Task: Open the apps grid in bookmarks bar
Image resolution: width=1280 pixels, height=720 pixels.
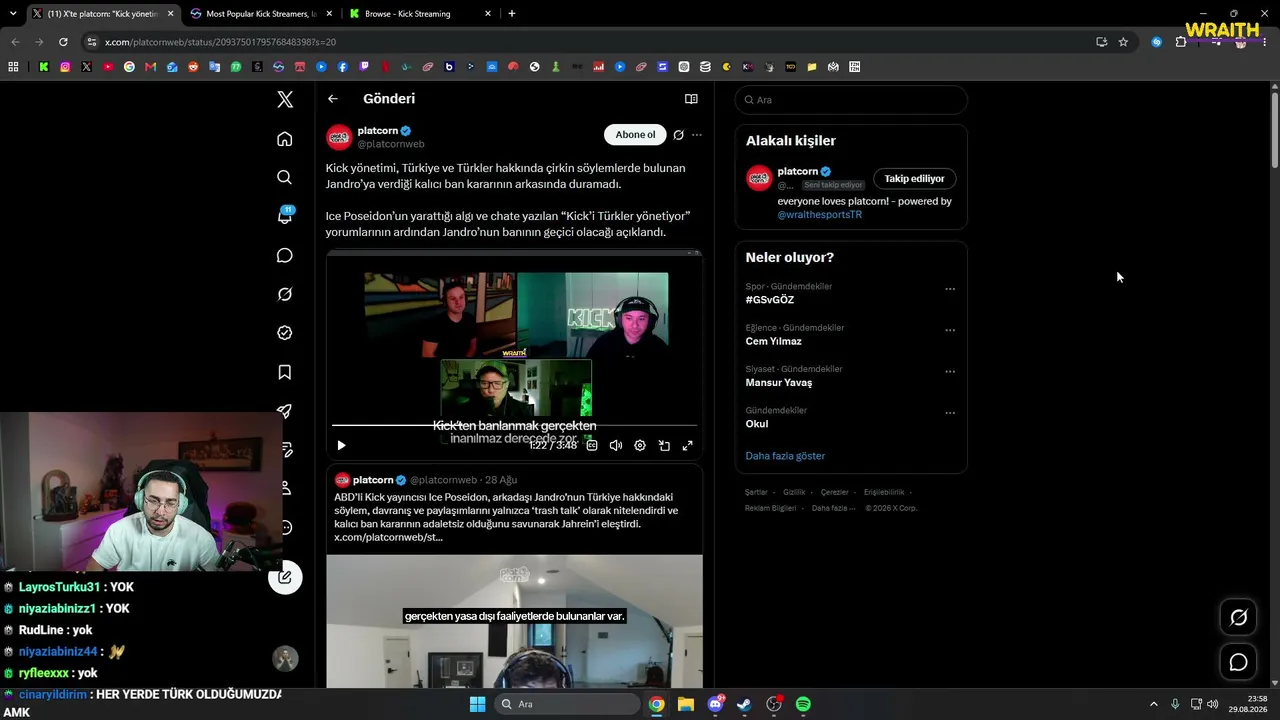Action: (13, 67)
